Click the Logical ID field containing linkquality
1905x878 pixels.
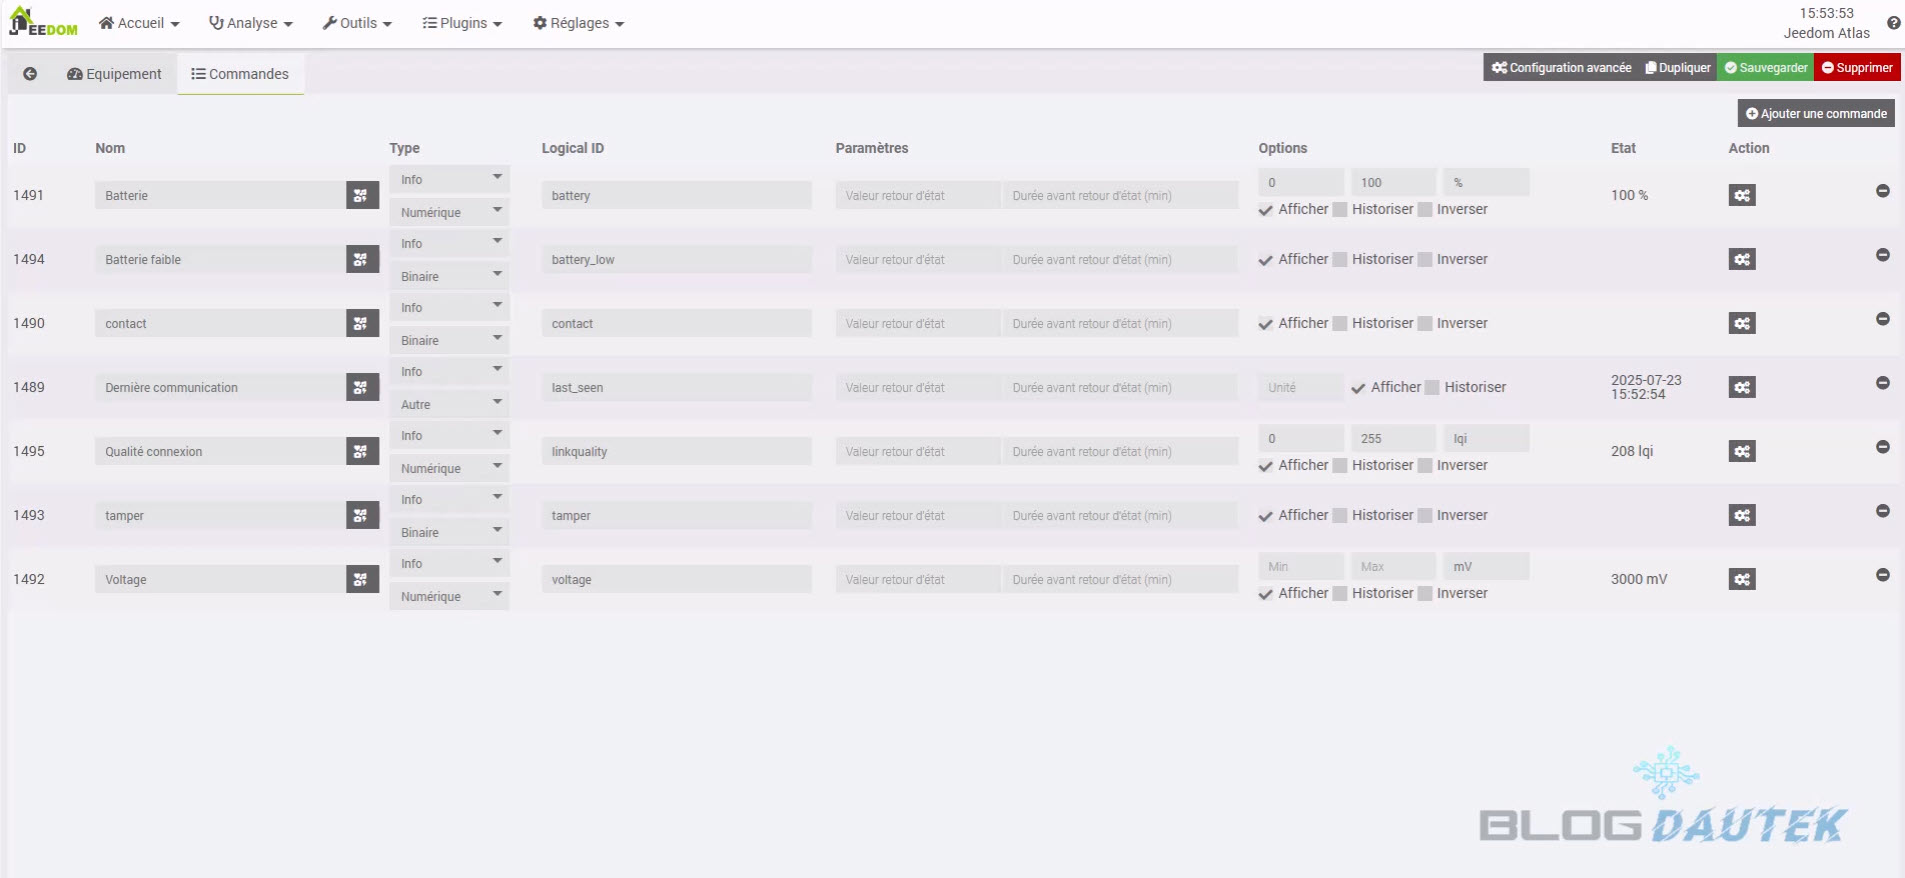(x=676, y=452)
